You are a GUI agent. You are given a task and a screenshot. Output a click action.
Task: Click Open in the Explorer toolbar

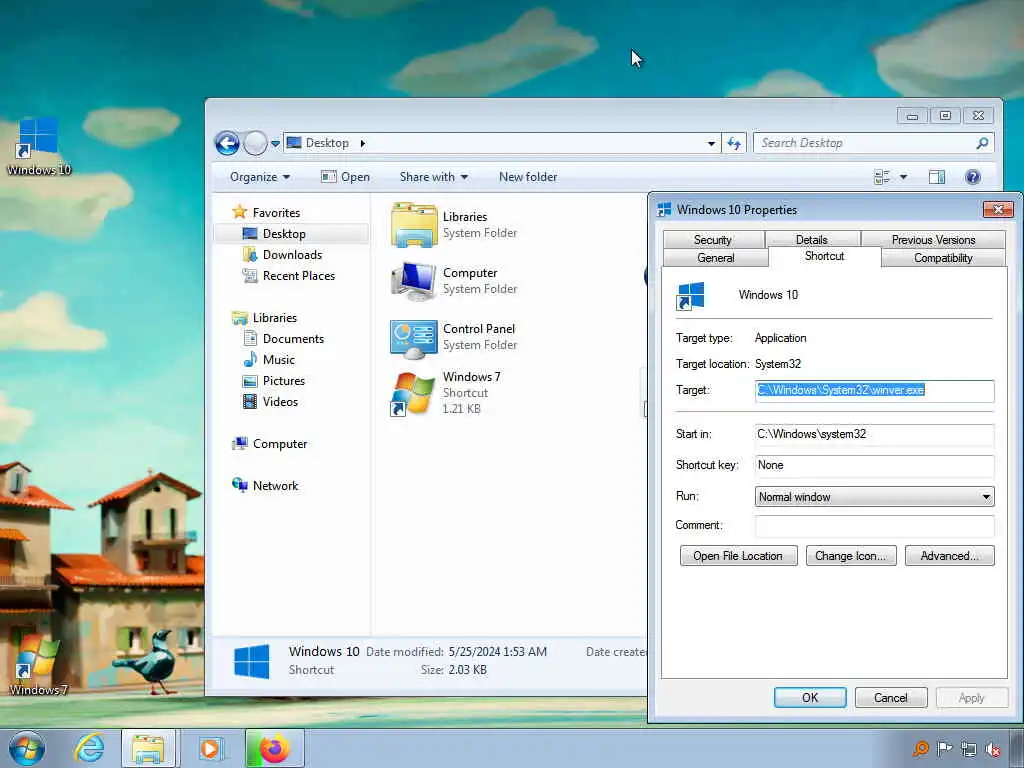tap(345, 177)
